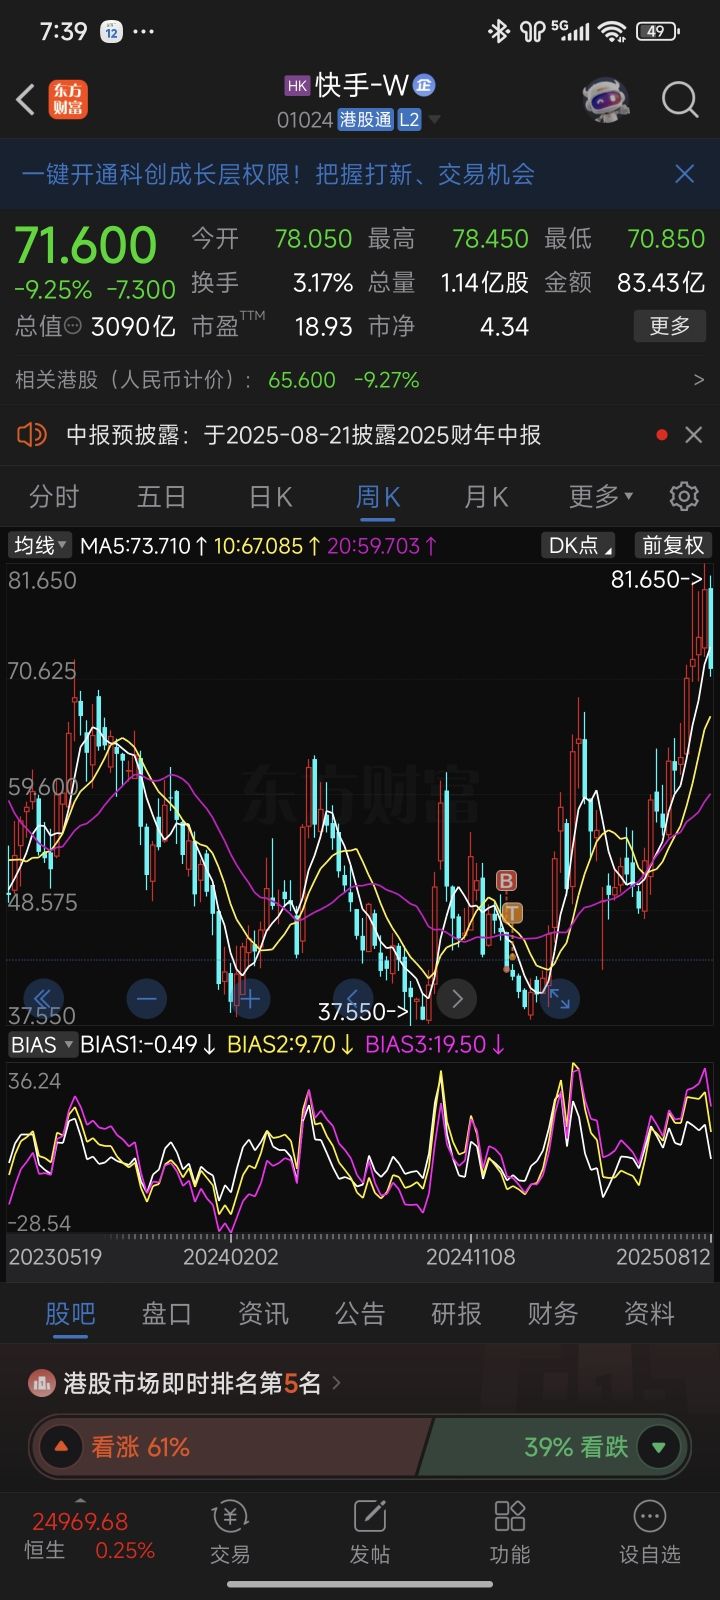
Task: Tap the T marker on chart
Action: pos(512,913)
